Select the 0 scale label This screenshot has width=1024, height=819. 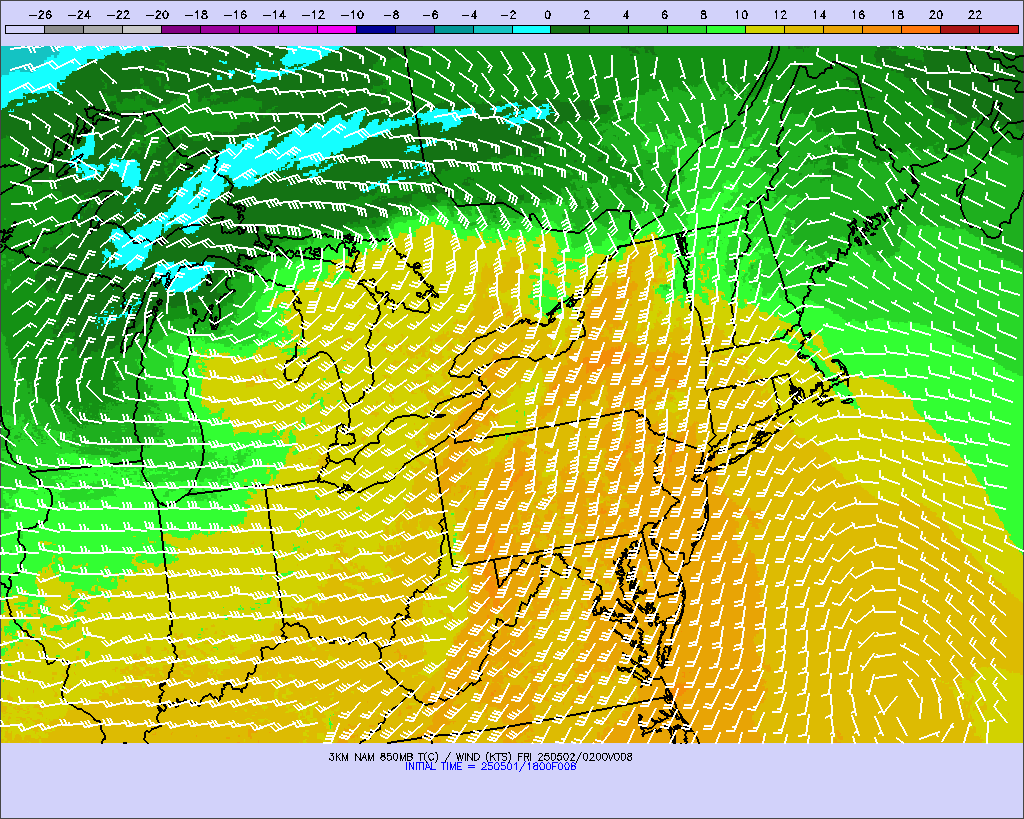(547, 14)
